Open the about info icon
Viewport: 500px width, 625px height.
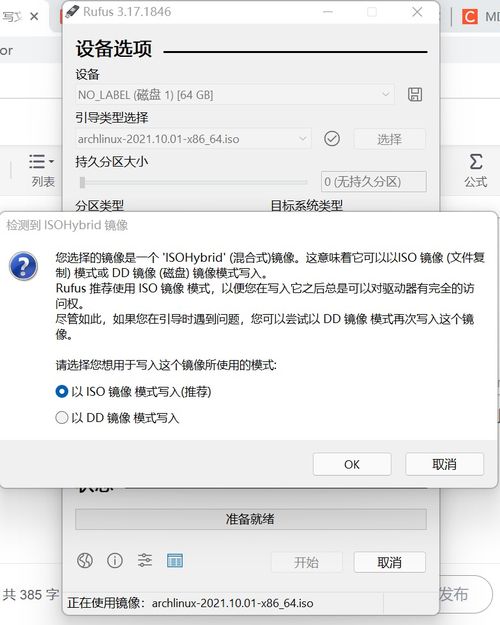tap(115, 560)
